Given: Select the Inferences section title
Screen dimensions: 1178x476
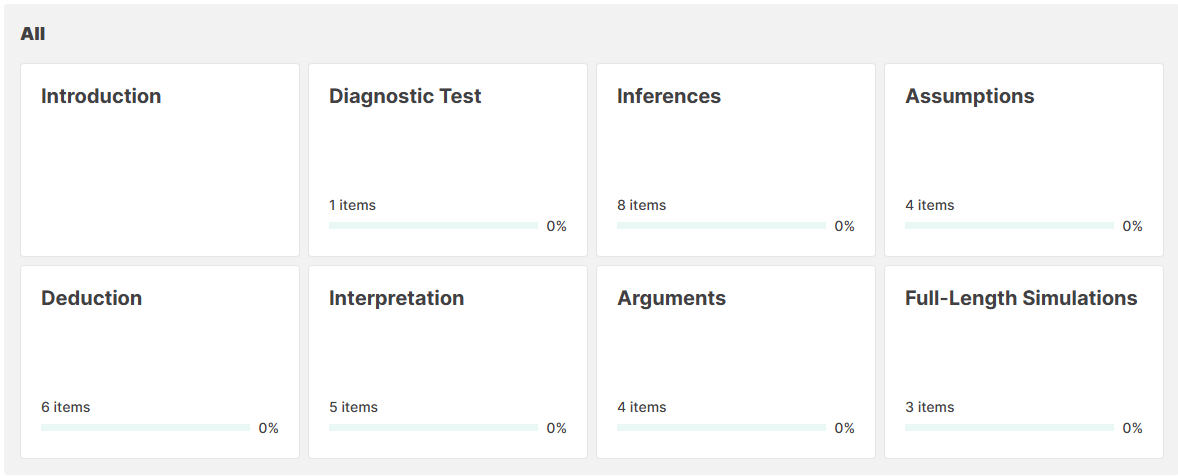Looking at the screenshot, I should pos(669,97).
